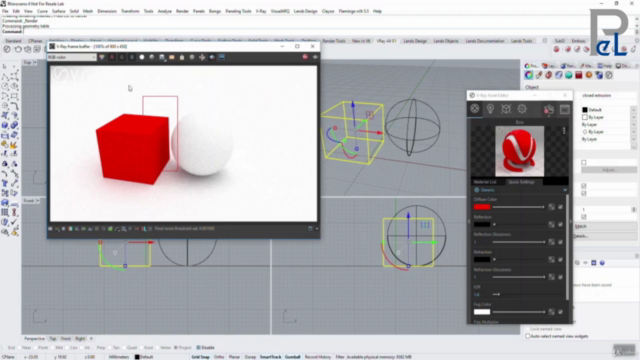Expand Asset Editor left panel arrow

(469, 221)
